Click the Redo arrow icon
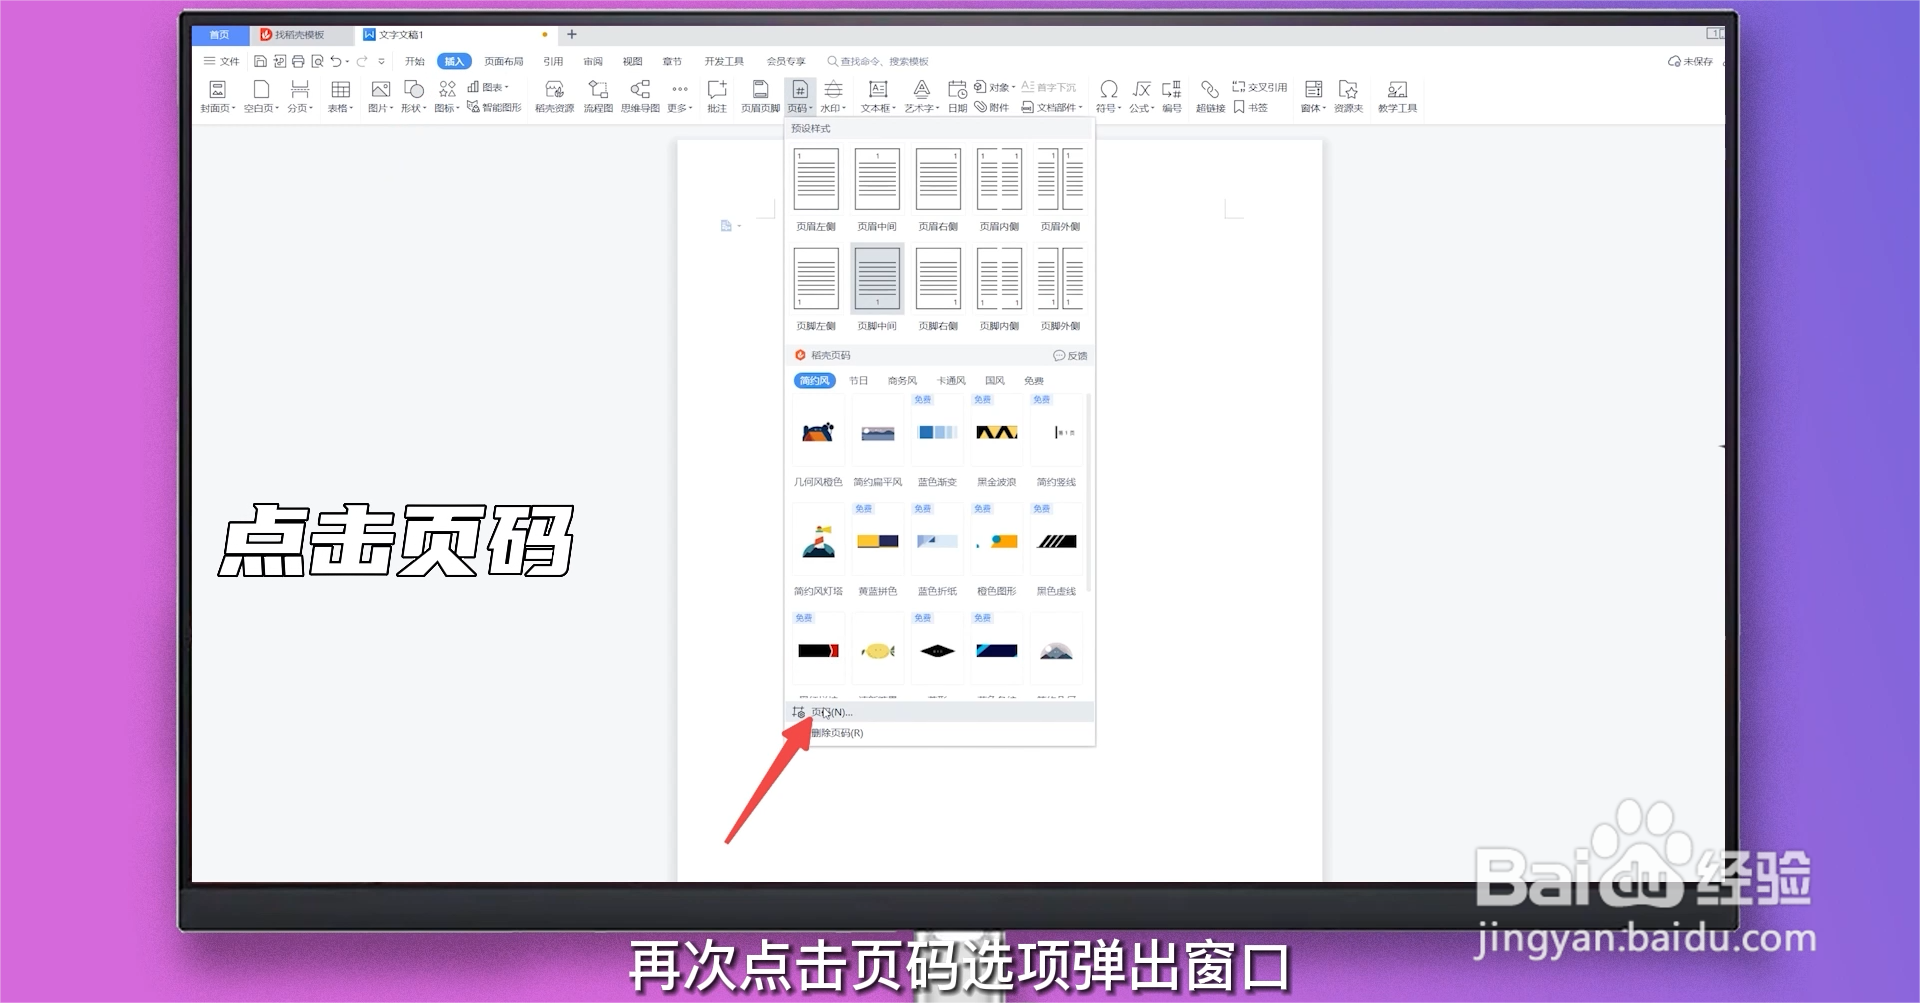1920x1003 pixels. pos(362,62)
